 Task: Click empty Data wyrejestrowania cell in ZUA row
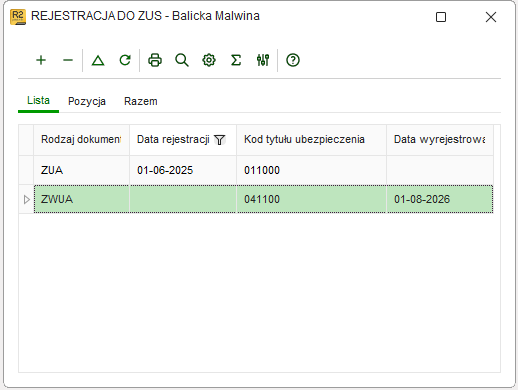click(x=440, y=170)
